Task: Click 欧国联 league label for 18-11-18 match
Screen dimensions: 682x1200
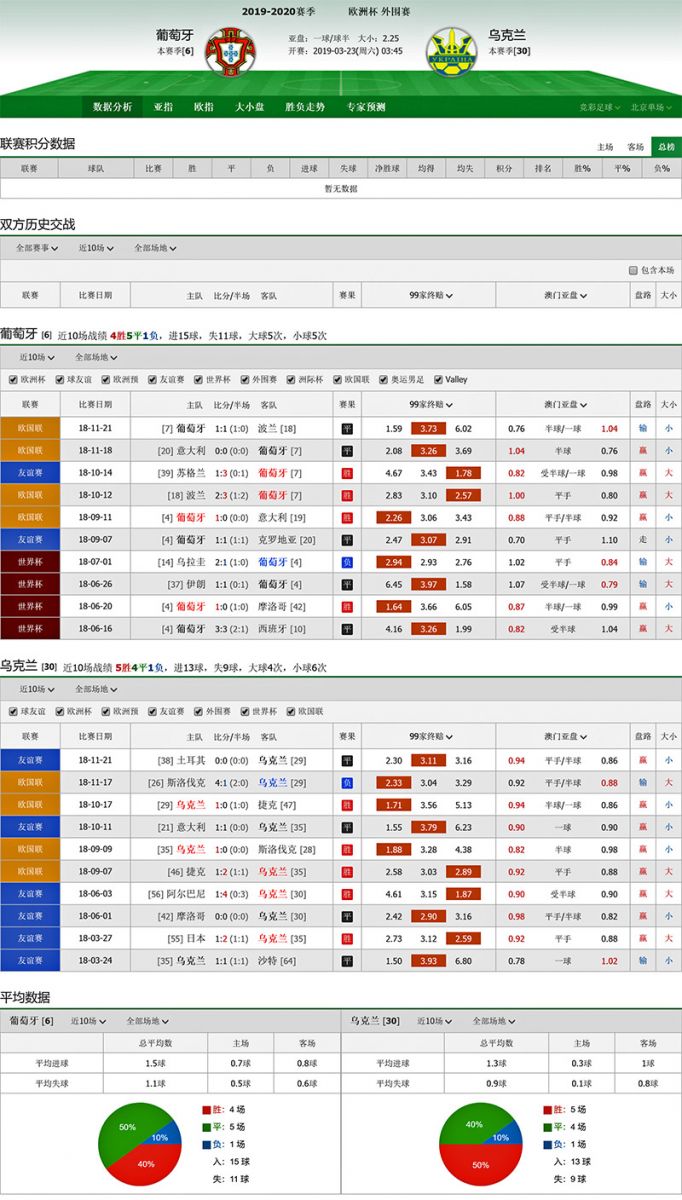Action: click(30, 451)
